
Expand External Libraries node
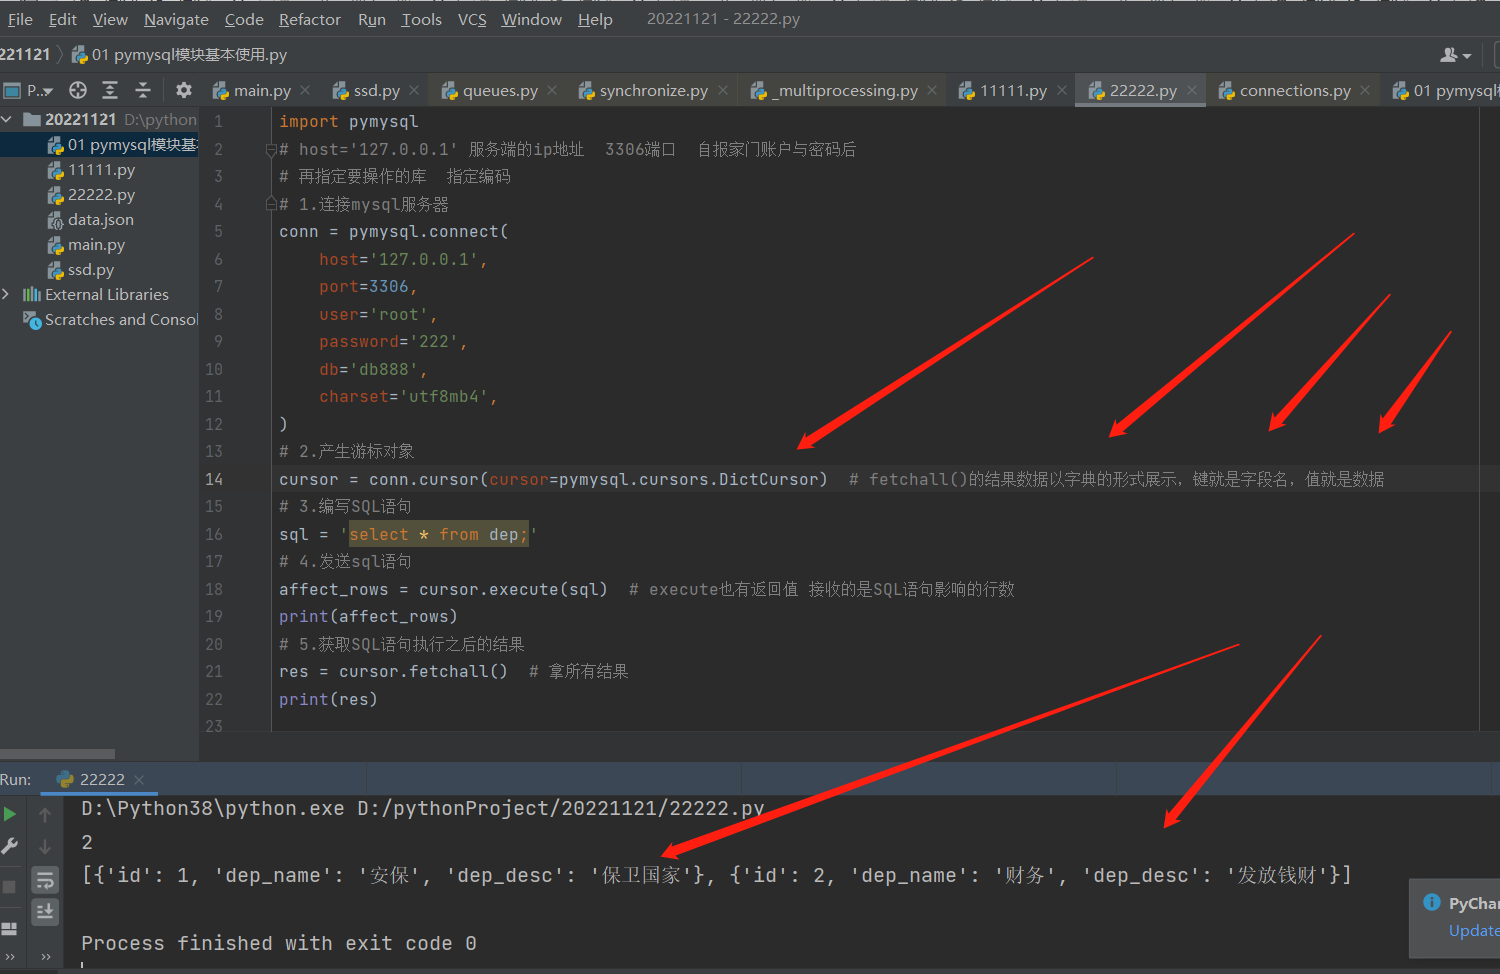(x=7, y=294)
